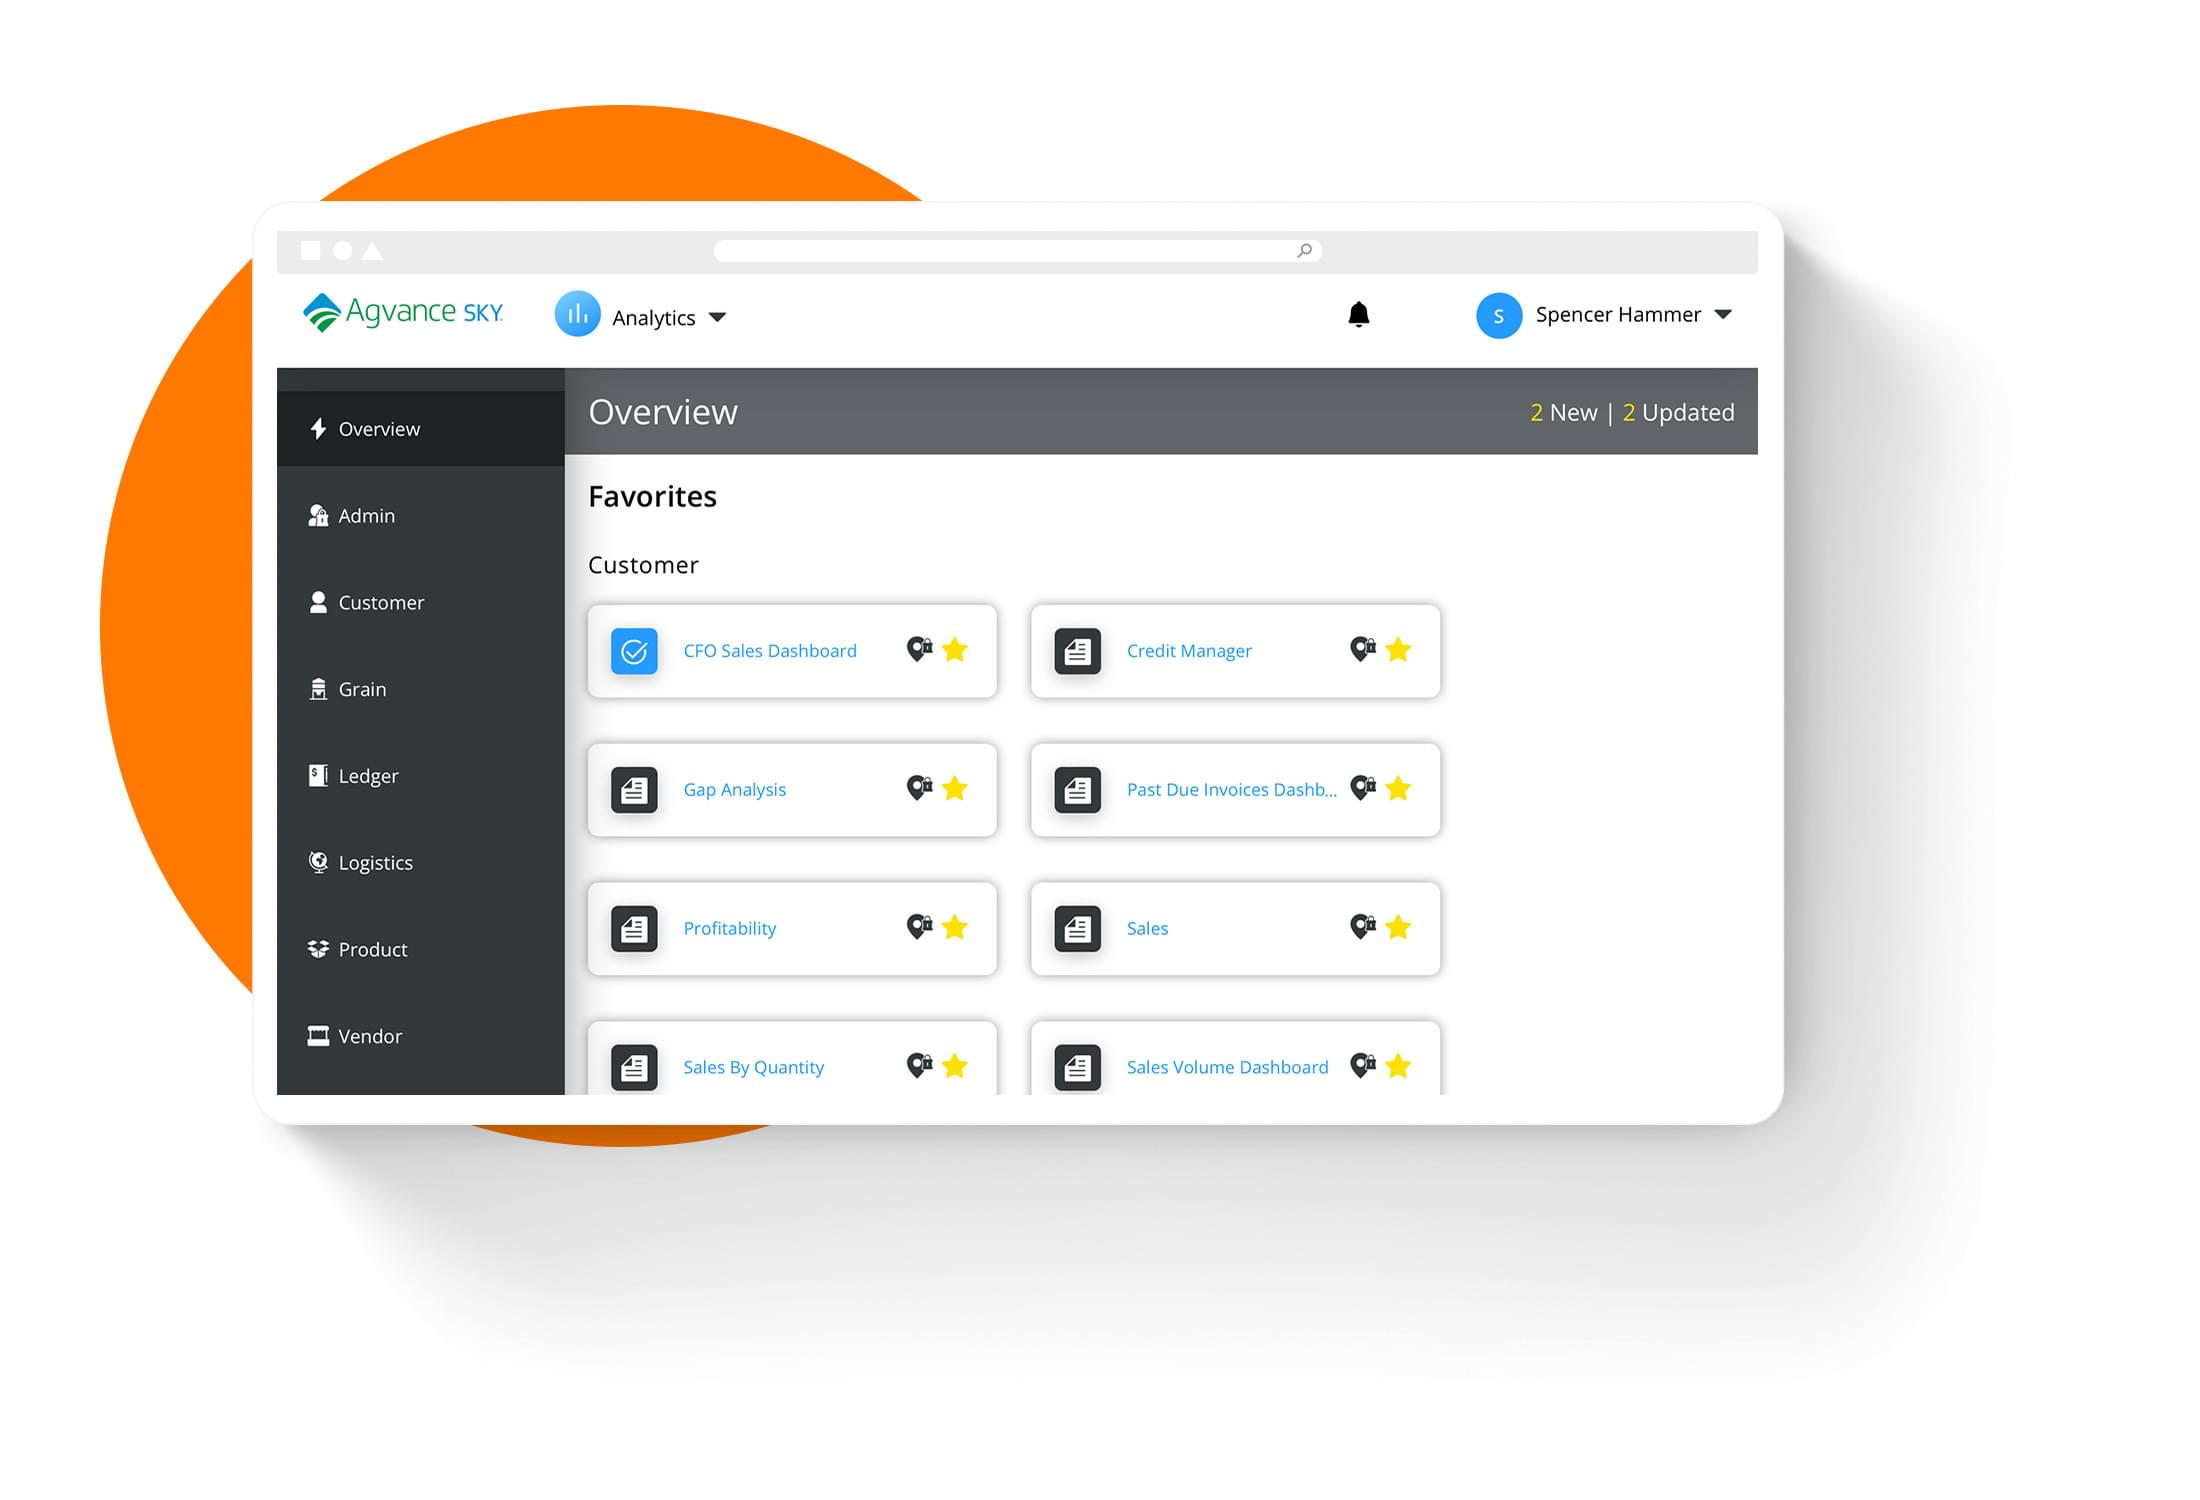Click the Sales Volume Dashboard document icon
The height and width of the screenshot is (1500, 2200).
tap(1077, 1069)
